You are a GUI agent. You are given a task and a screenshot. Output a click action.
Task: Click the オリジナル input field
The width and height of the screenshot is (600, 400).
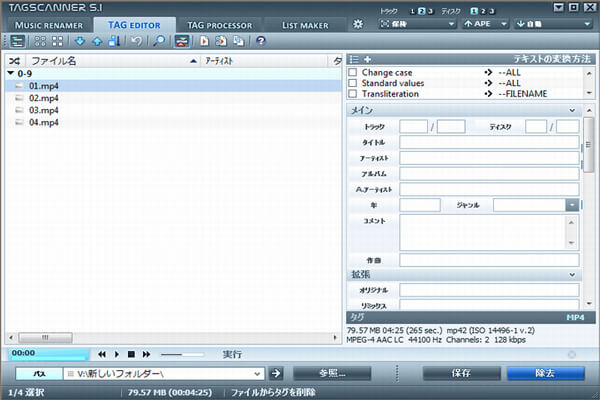(x=489, y=290)
